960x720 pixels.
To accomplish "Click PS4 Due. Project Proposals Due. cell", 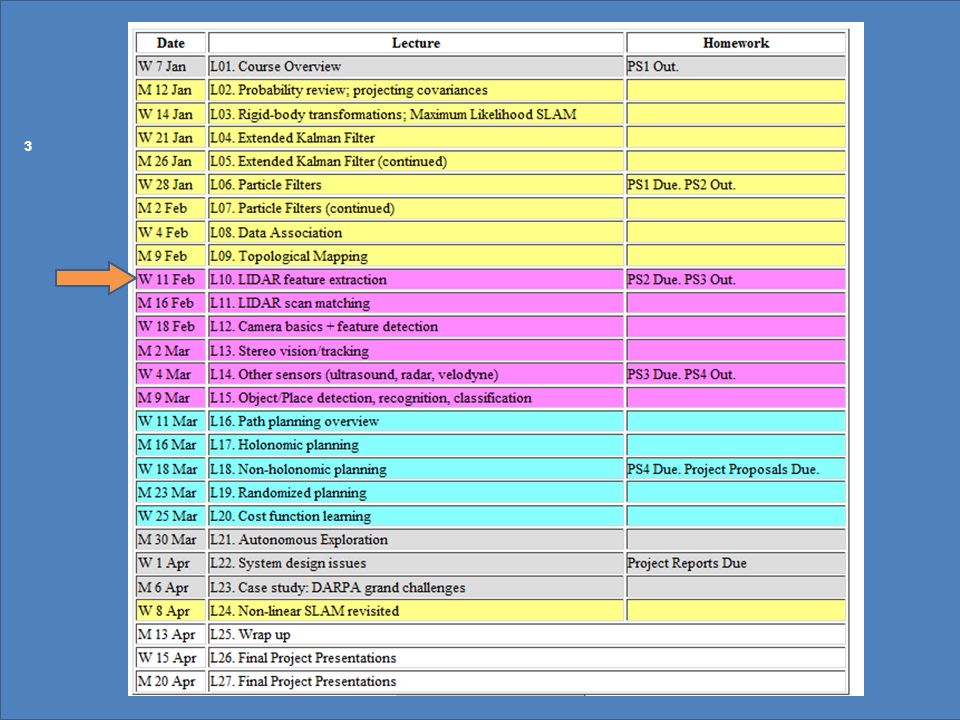I will 736,469.
